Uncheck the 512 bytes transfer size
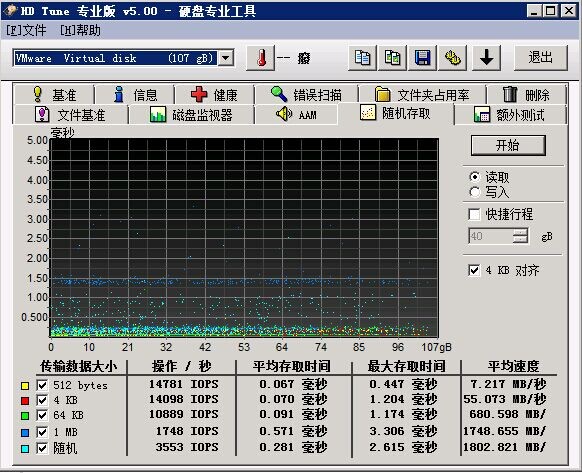The height and width of the screenshot is (473, 582). (42, 385)
